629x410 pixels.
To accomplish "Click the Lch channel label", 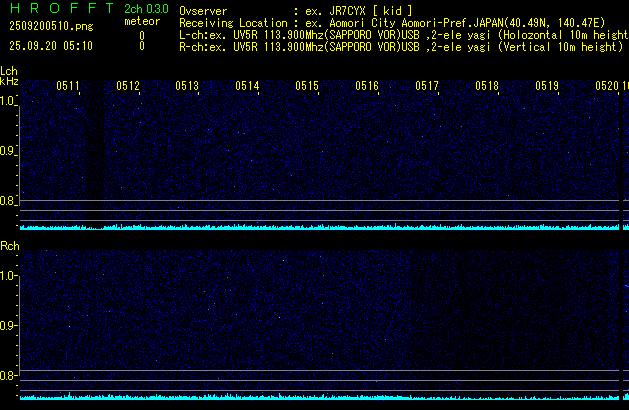I will (x=9, y=72).
